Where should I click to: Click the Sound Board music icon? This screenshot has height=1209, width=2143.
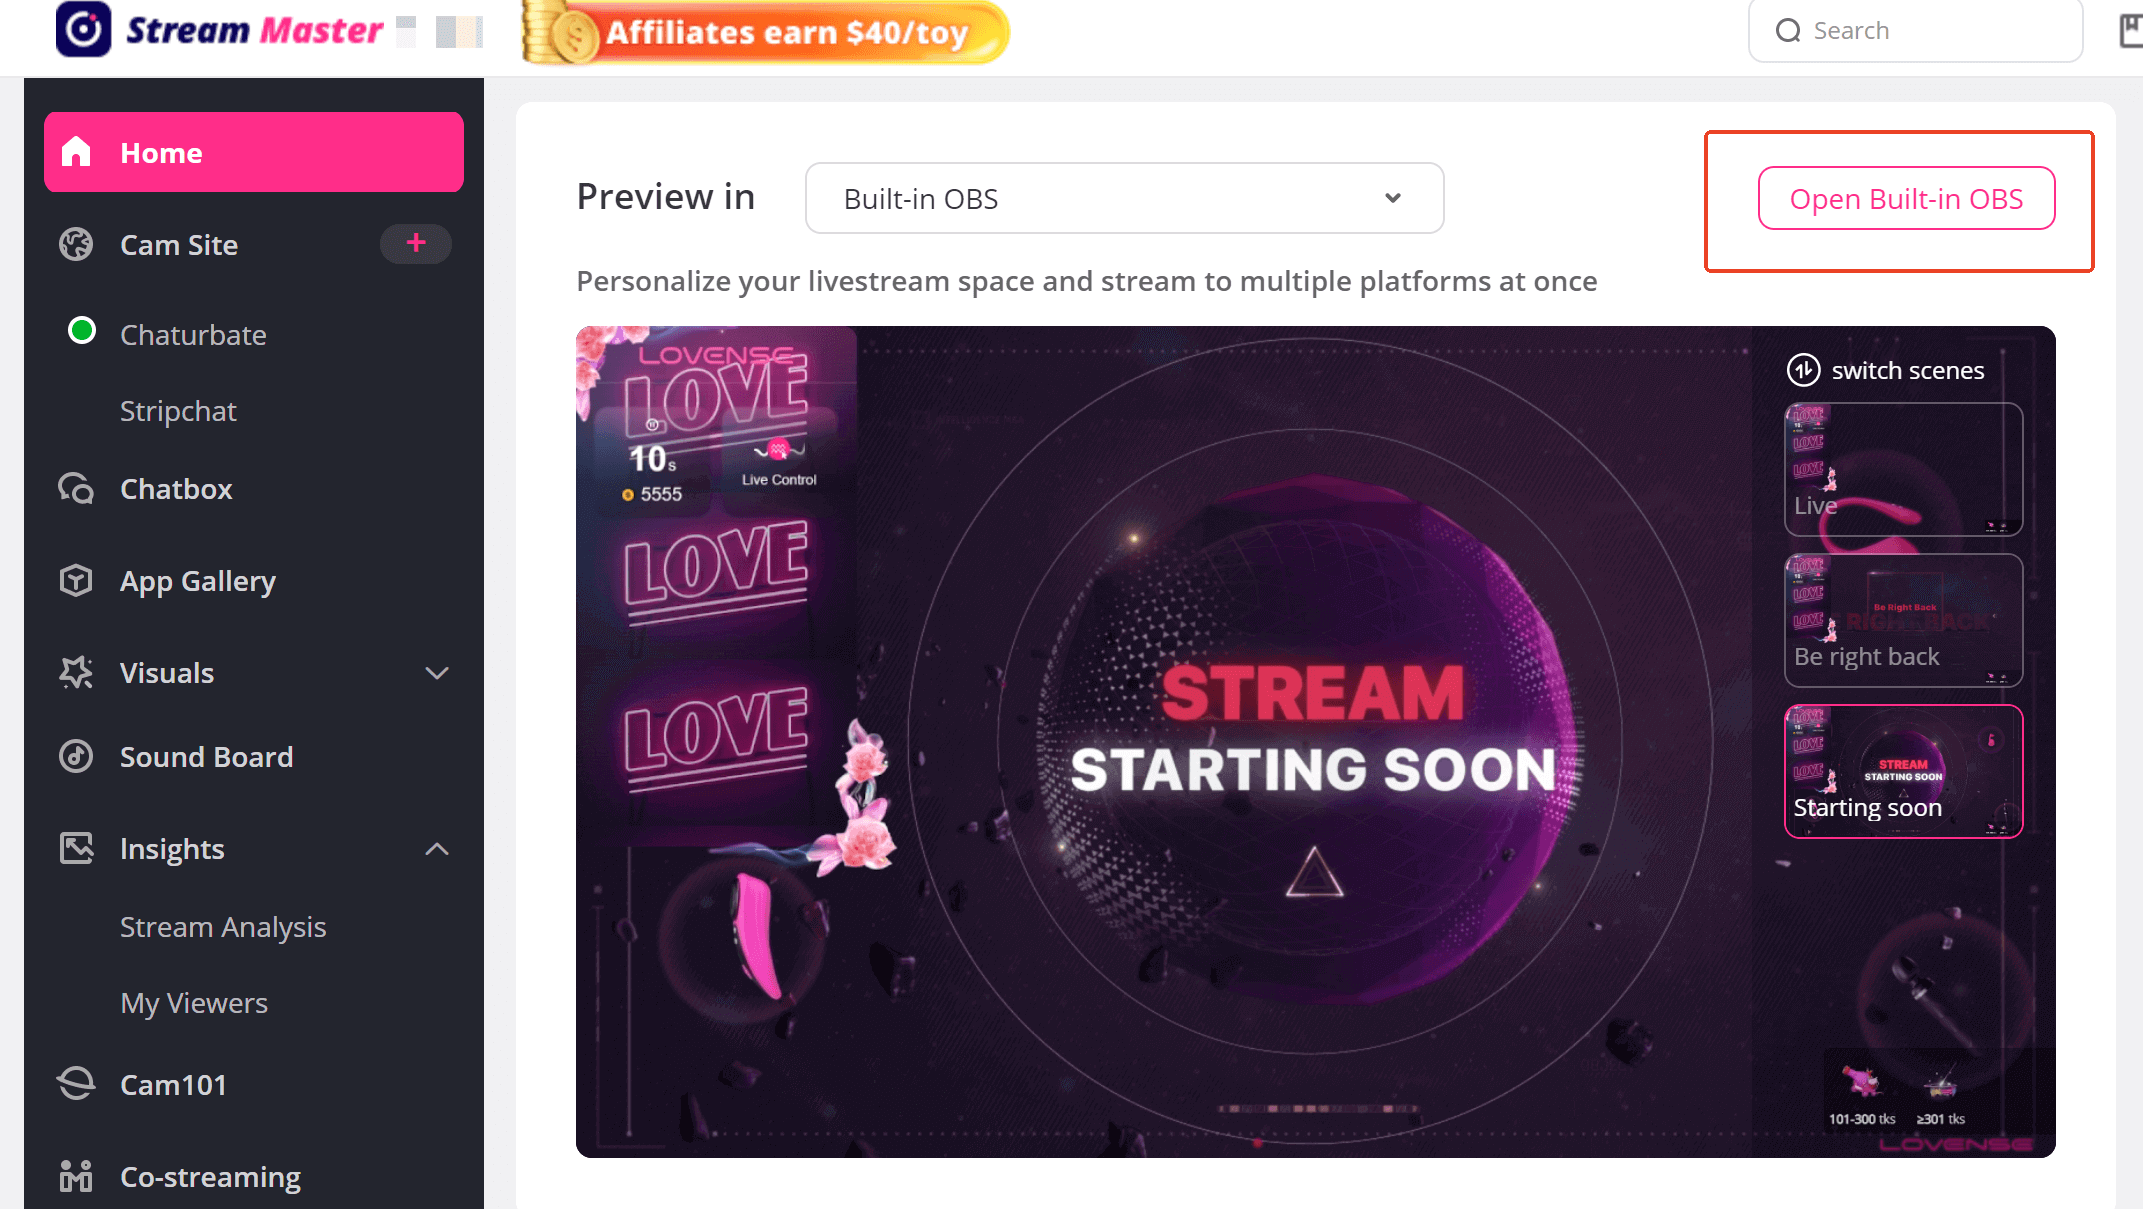76,756
